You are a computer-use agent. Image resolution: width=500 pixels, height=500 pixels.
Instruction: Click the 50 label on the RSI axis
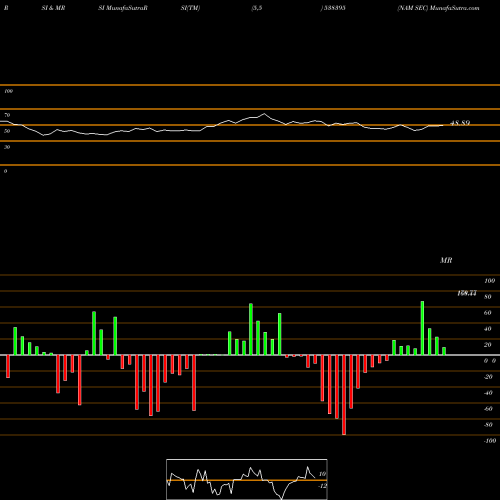click(x=7, y=131)
